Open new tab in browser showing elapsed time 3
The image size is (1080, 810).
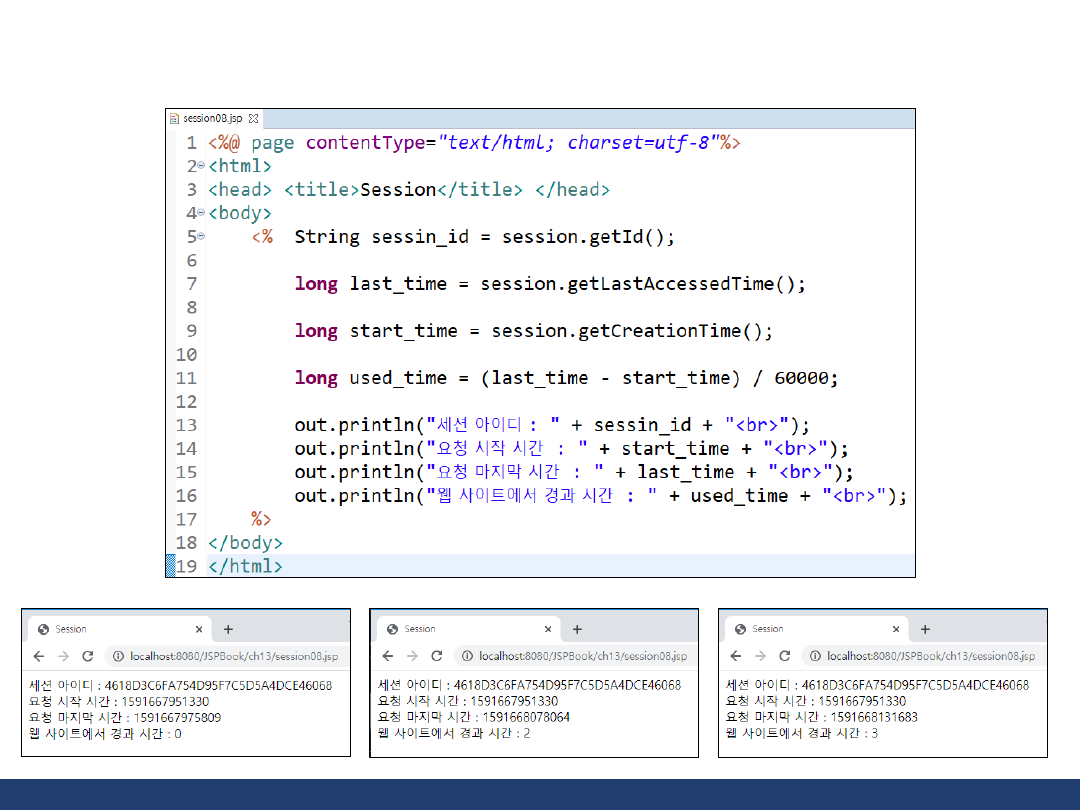click(925, 629)
